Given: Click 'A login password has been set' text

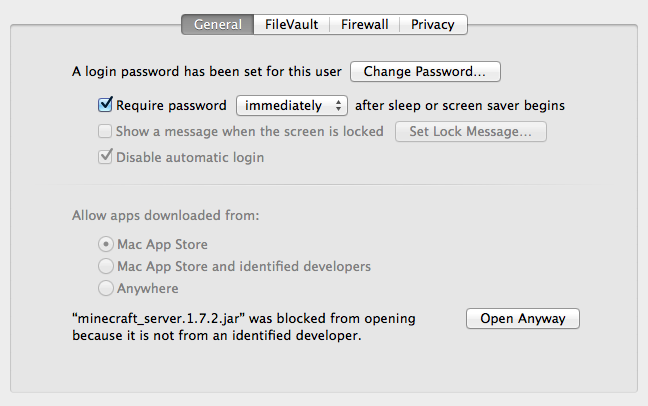Looking at the screenshot, I should (x=207, y=72).
